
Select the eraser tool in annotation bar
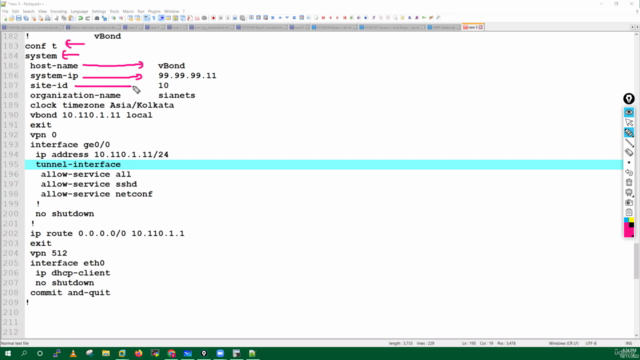[629, 153]
